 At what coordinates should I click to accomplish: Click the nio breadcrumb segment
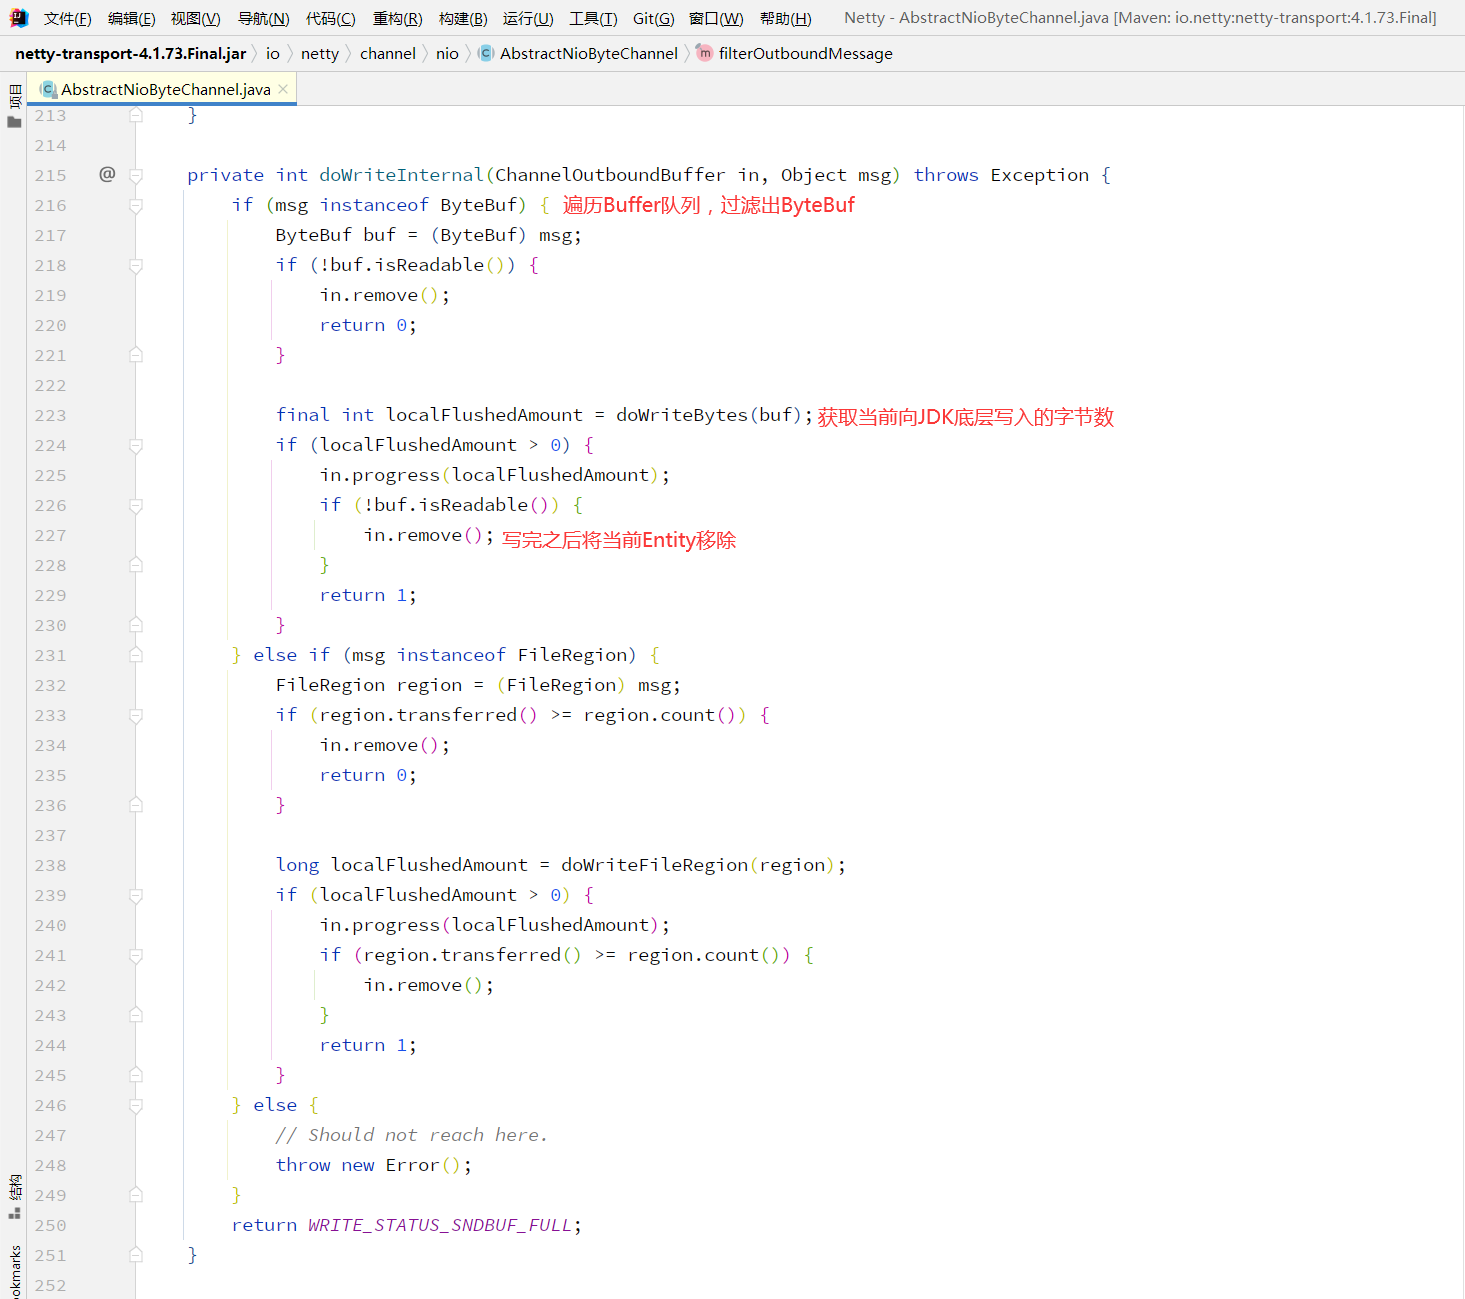click(x=447, y=53)
